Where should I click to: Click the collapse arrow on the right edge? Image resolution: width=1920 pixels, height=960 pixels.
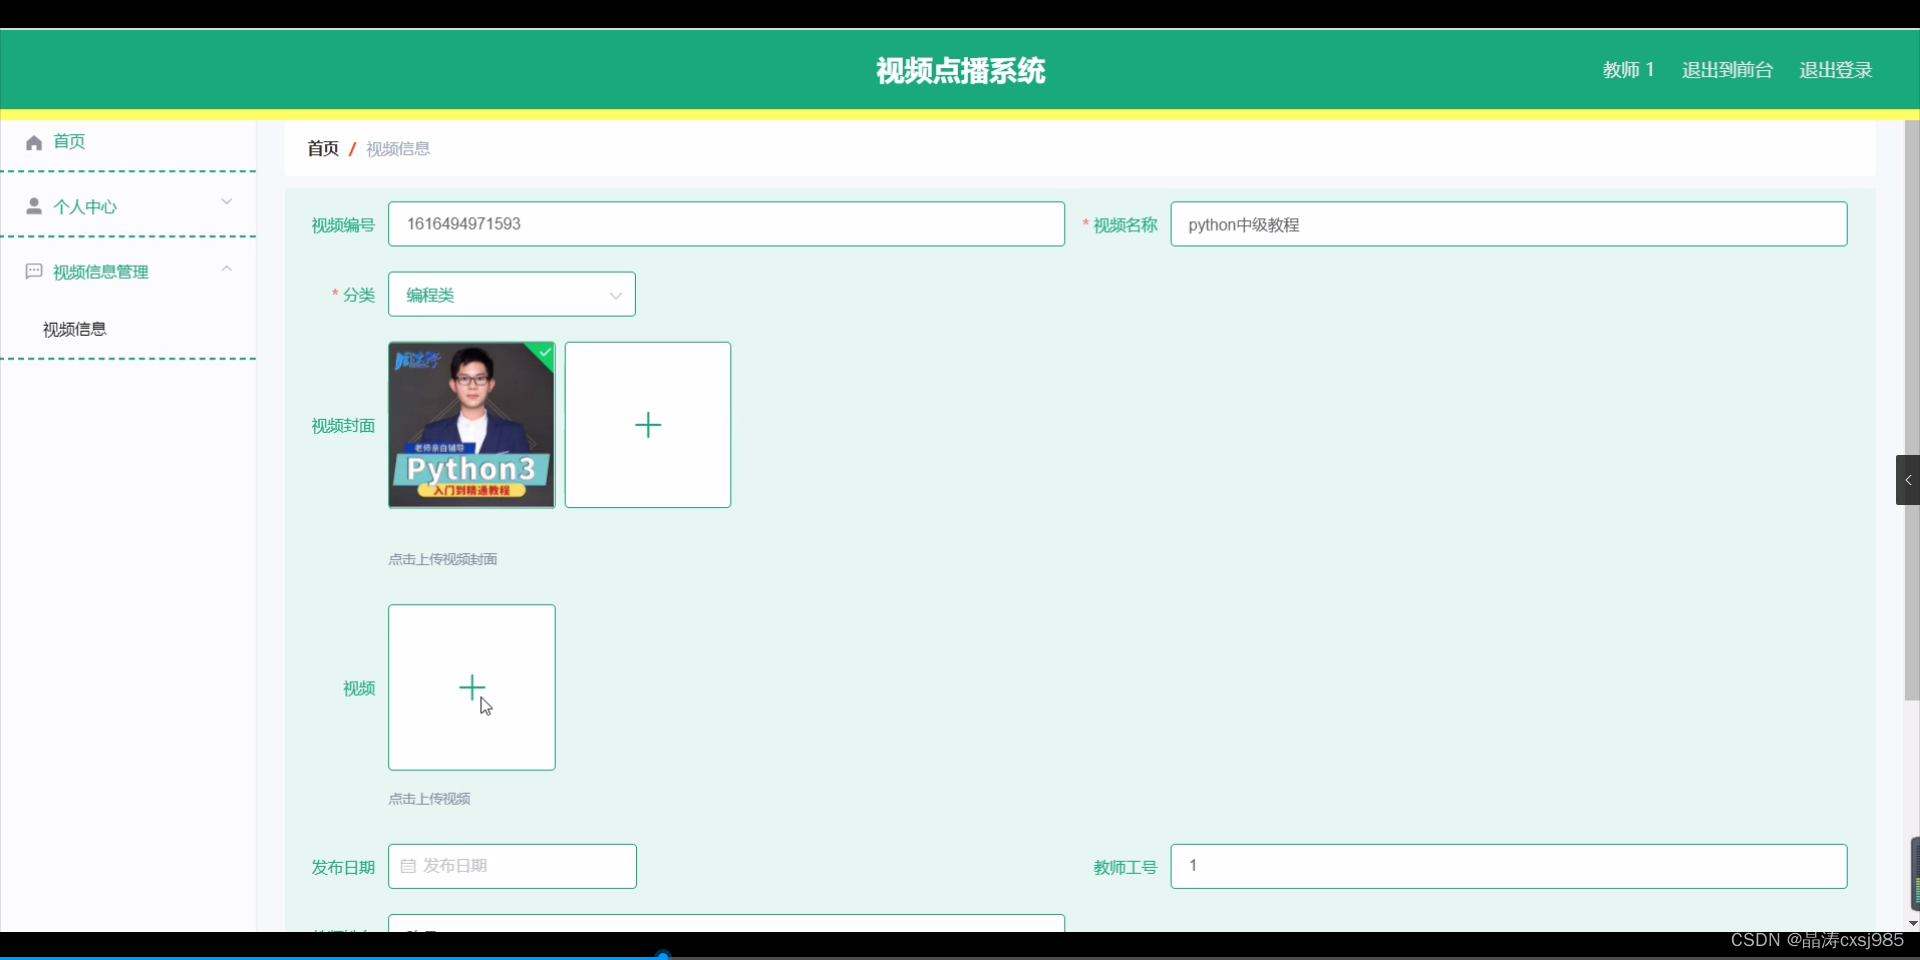[x=1908, y=480]
